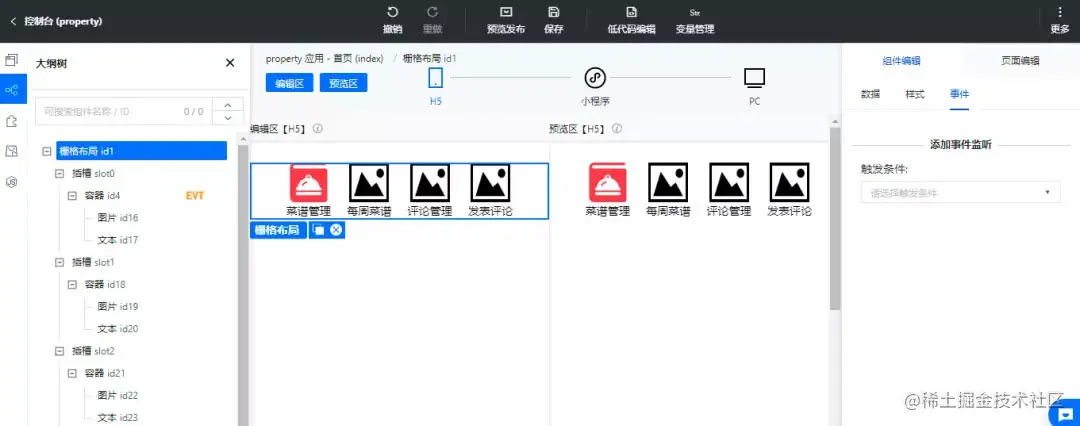Jump to the next search result with the down arrow
The height and width of the screenshot is (426, 1080).
228,118
